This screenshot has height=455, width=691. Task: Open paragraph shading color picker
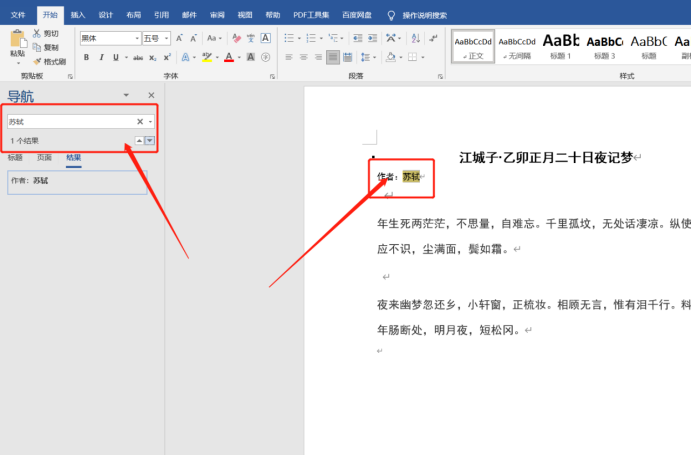[x=390, y=57]
